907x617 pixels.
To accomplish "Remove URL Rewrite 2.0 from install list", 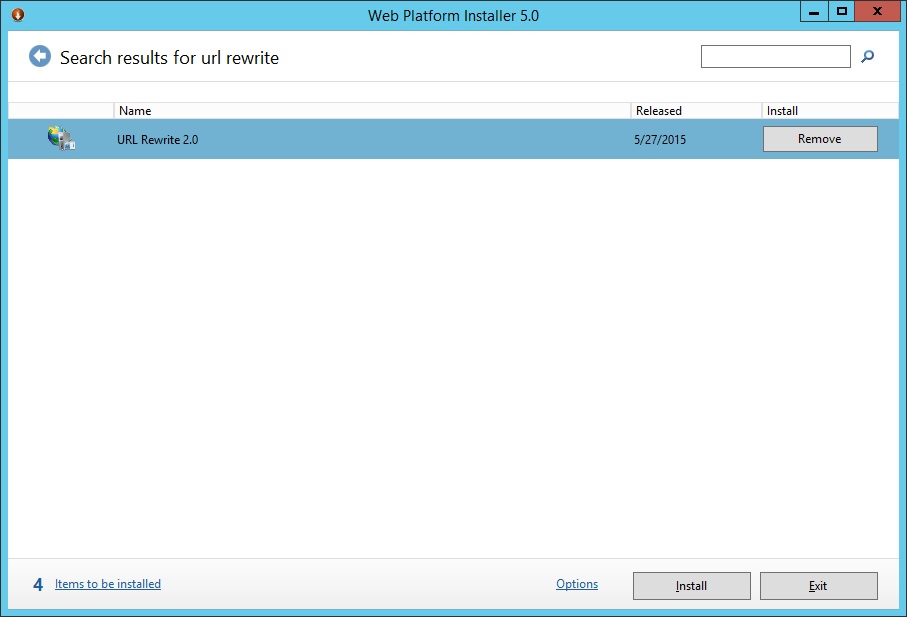I will pos(820,139).
